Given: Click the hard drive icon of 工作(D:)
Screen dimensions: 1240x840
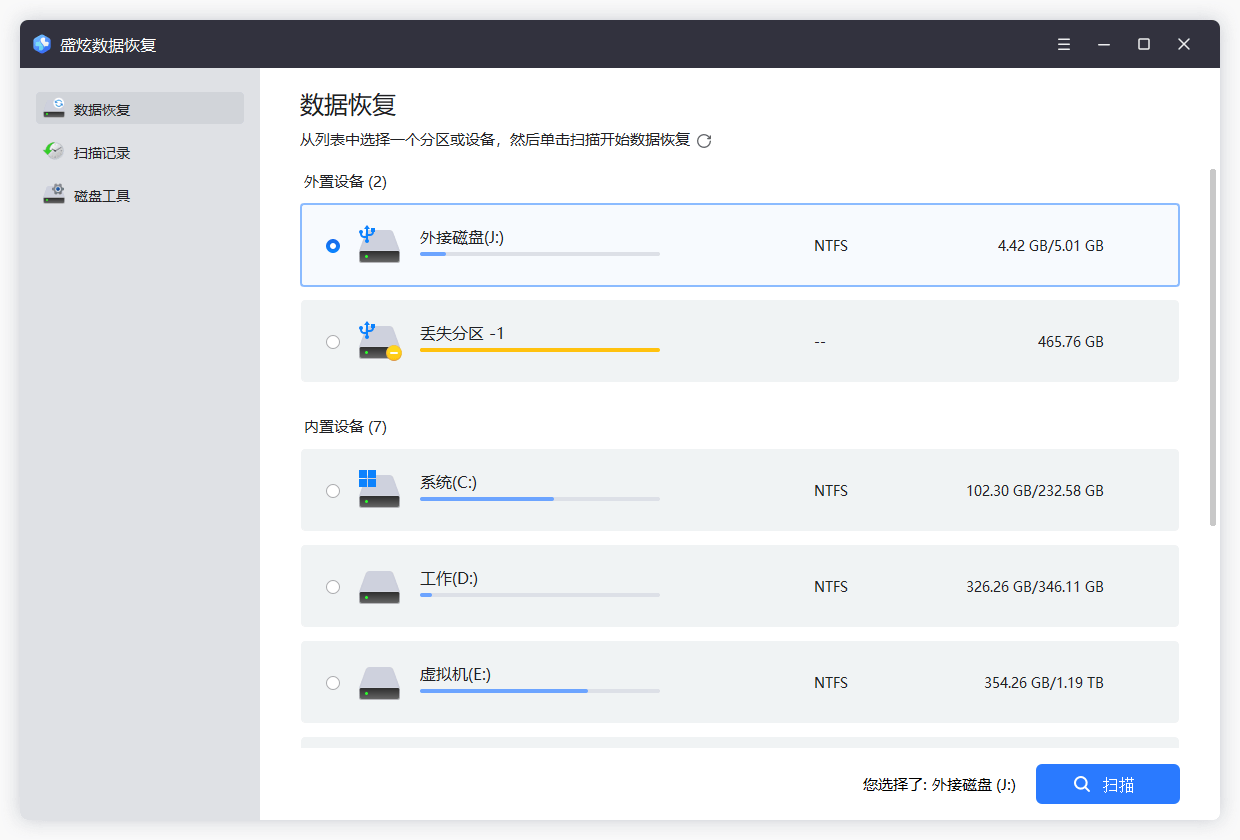Looking at the screenshot, I should click(379, 587).
